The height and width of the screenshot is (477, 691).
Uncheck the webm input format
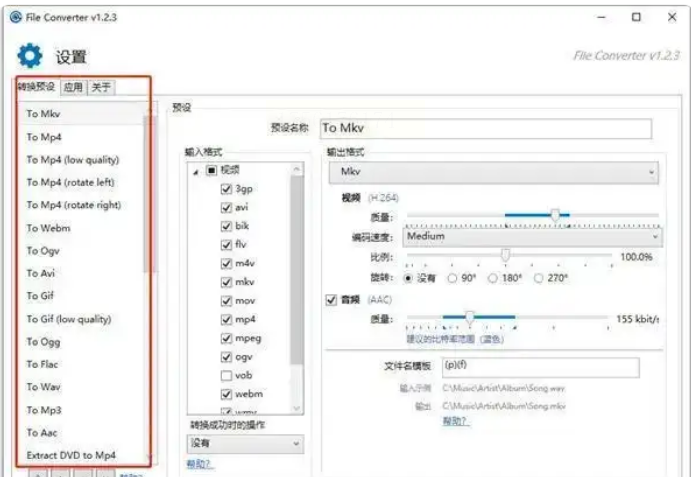tap(226, 394)
